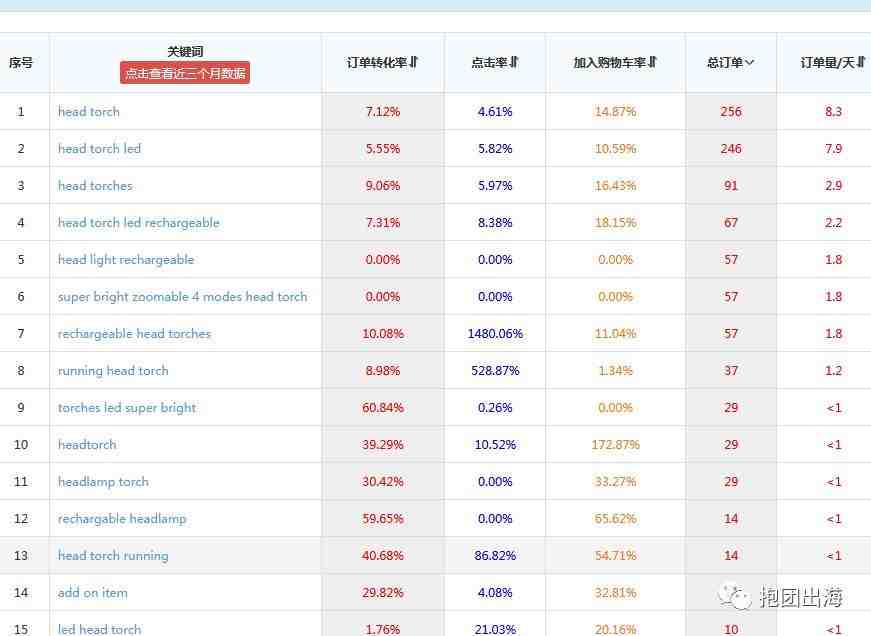Open 'rechargable headlamp' keyword link
This screenshot has width=871, height=636.
coord(122,519)
